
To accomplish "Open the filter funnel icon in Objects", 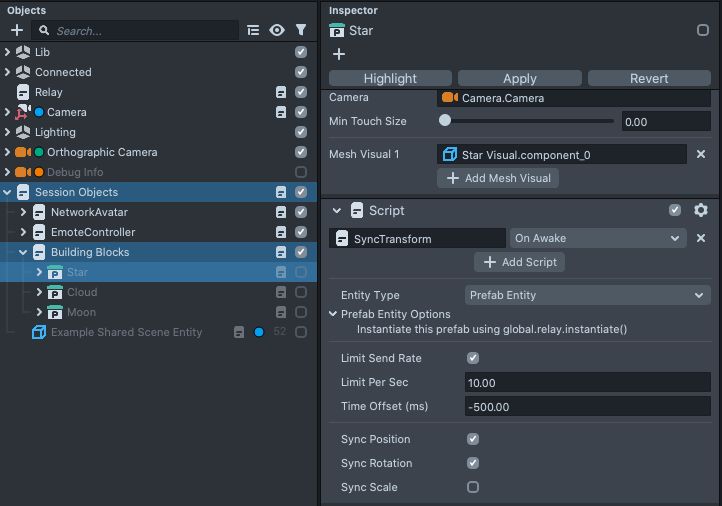I will pyautogui.click(x=301, y=31).
